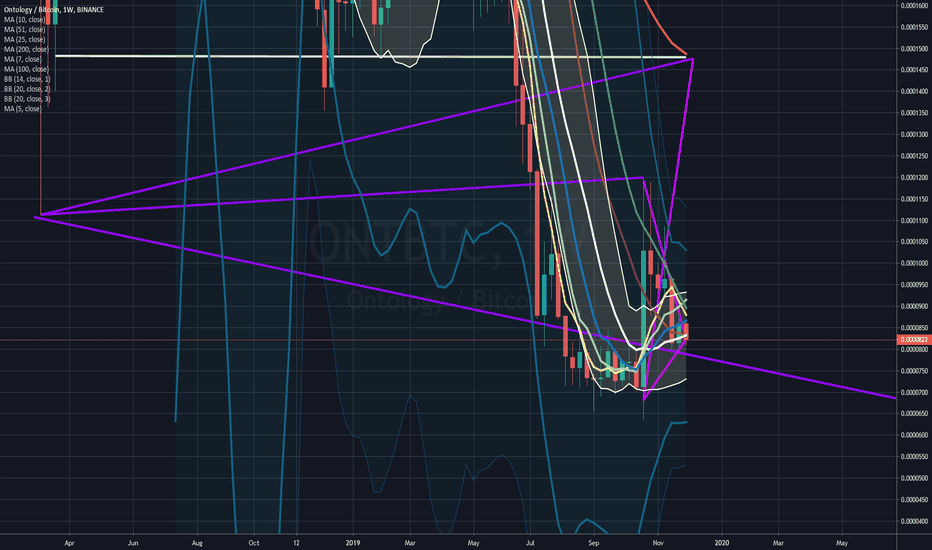Image resolution: width=932 pixels, height=550 pixels.
Task: Click the Aug label on time axis
Action: (197, 543)
